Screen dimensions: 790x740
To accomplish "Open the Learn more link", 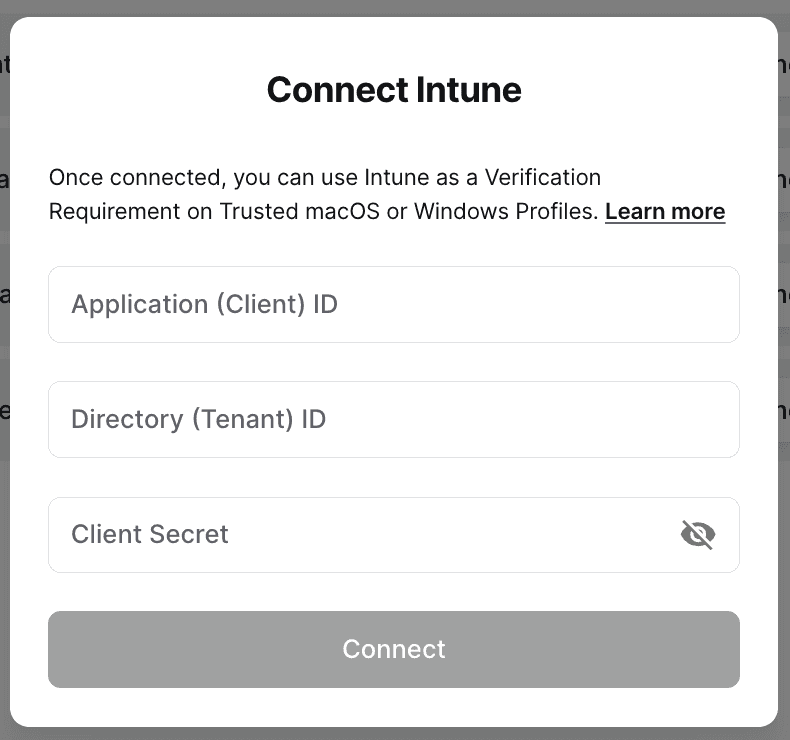I will [665, 212].
